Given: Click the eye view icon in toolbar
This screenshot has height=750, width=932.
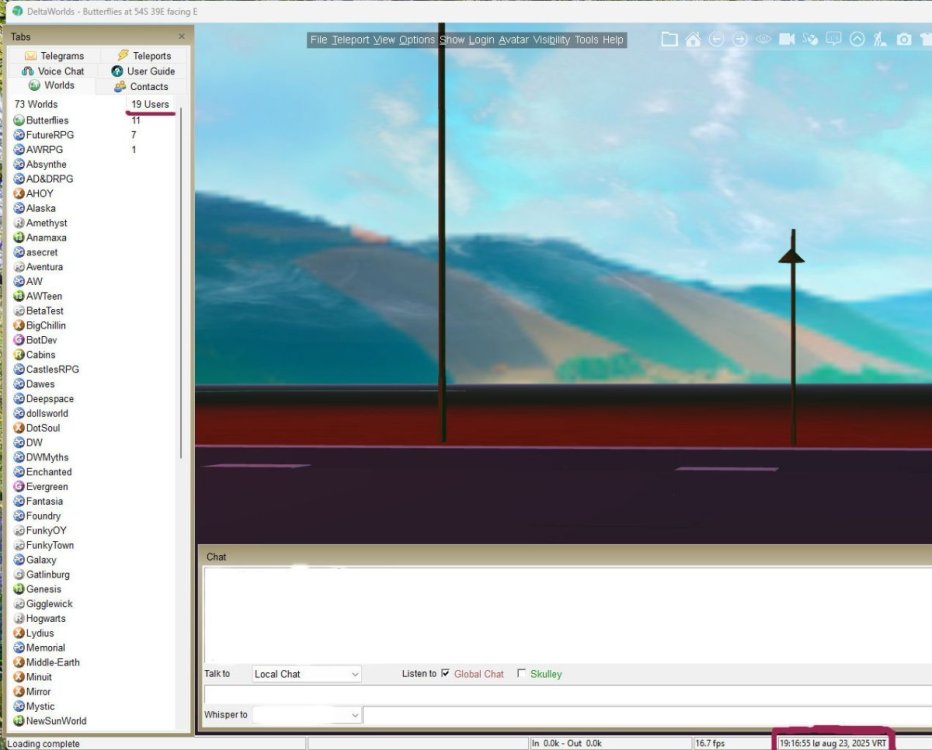Looking at the screenshot, I should click(x=763, y=39).
